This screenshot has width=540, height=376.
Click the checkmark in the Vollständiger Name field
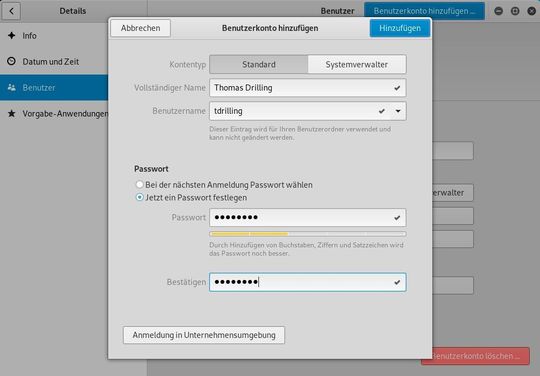coord(397,88)
